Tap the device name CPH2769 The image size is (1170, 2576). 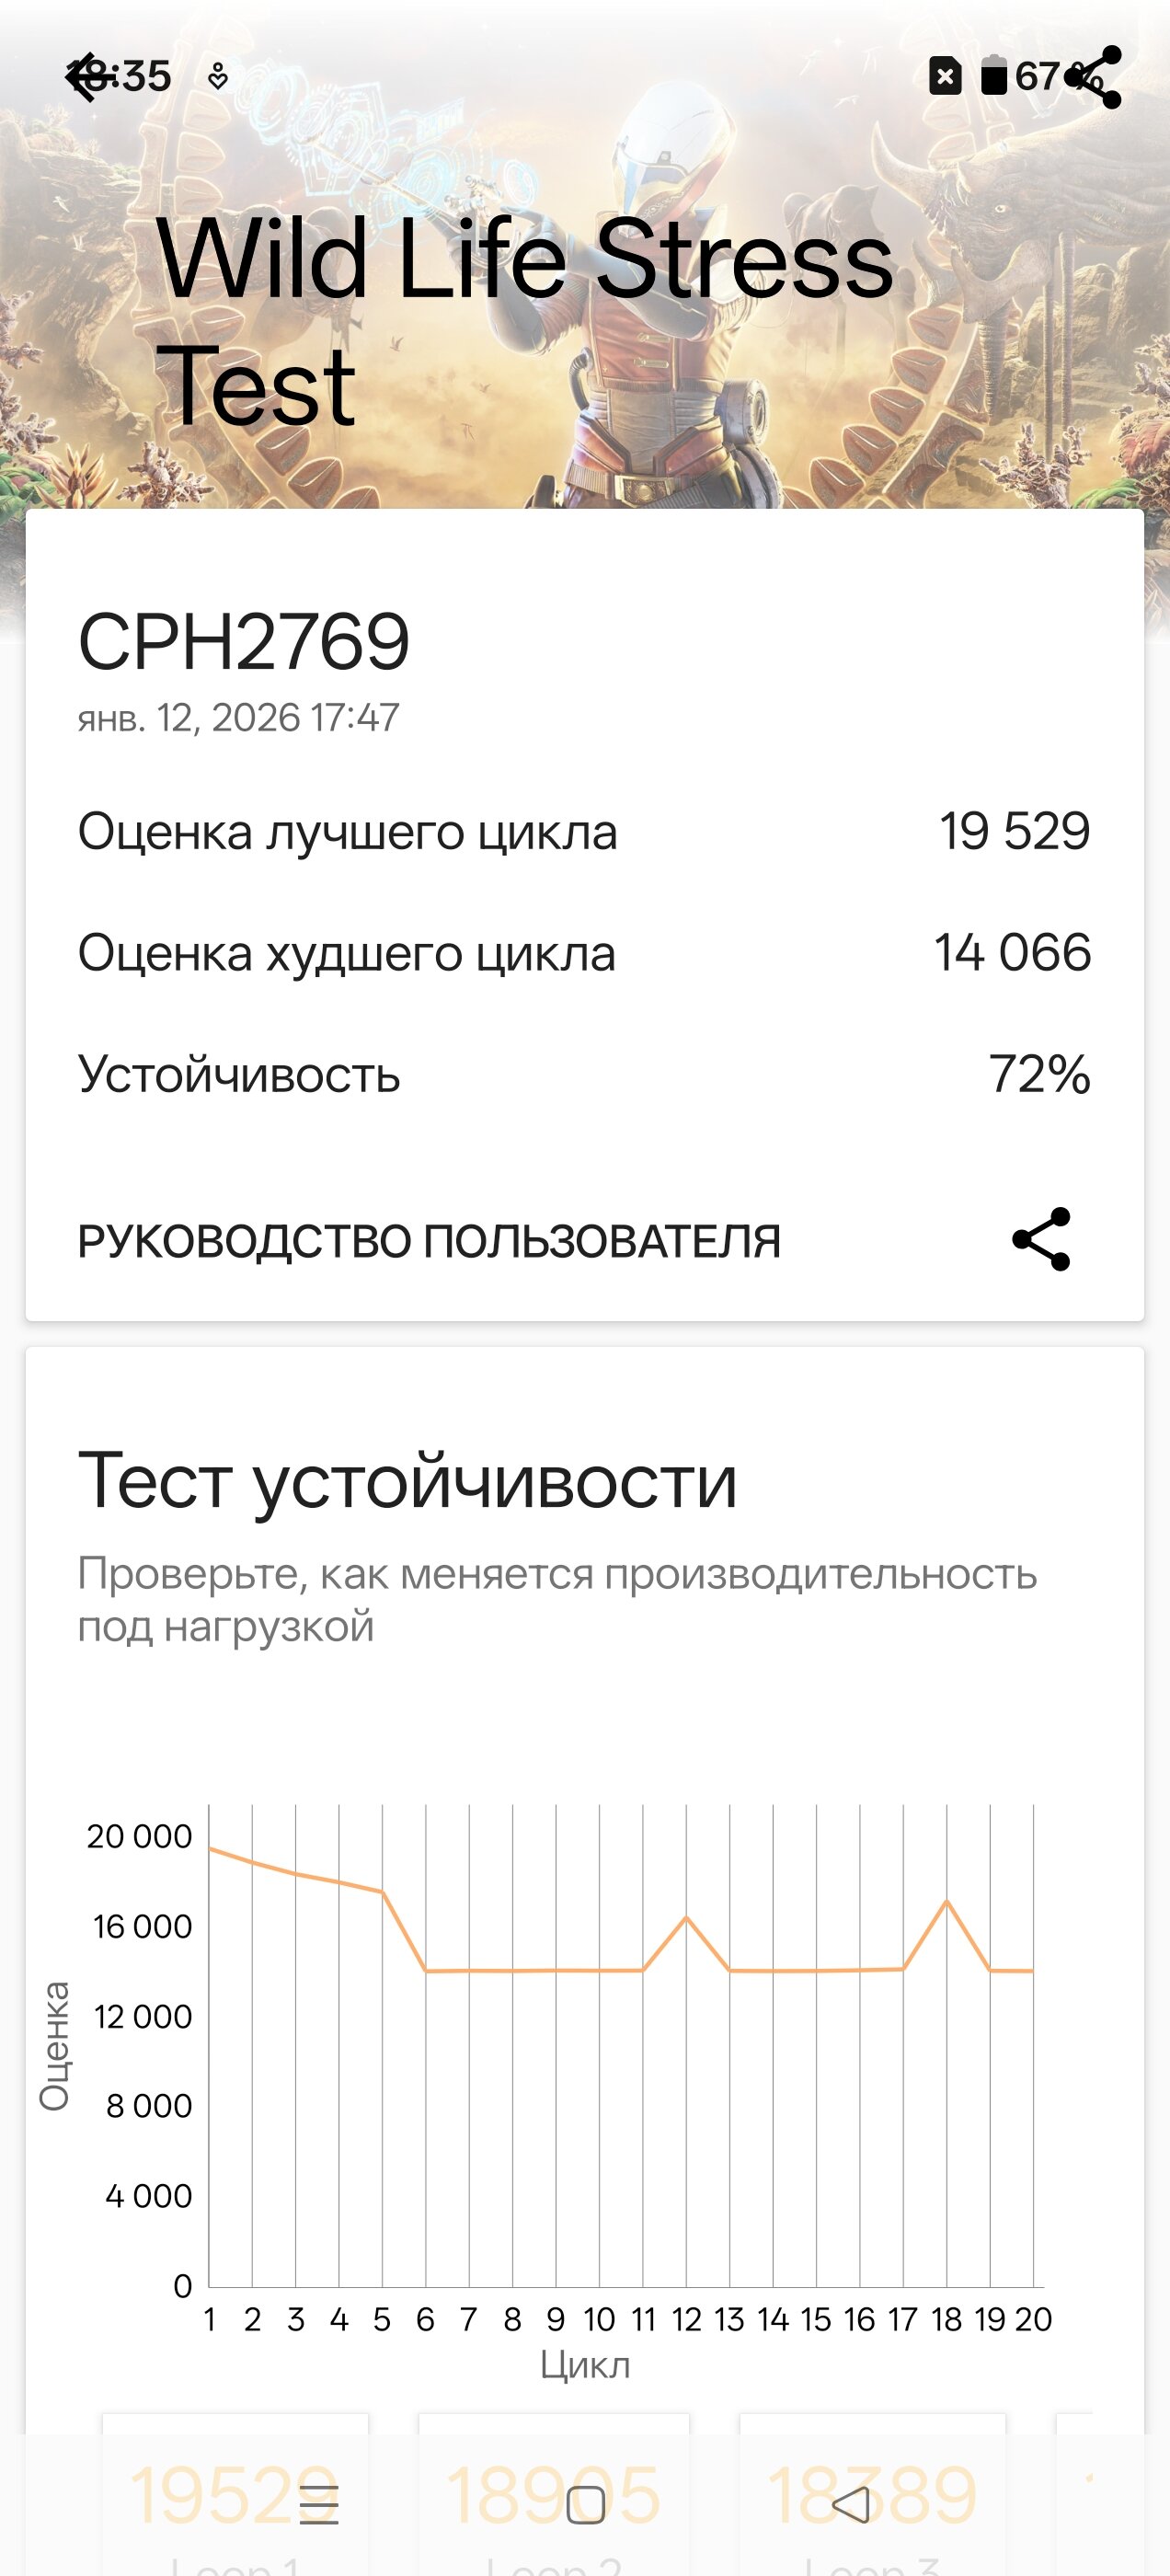coord(244,642)
